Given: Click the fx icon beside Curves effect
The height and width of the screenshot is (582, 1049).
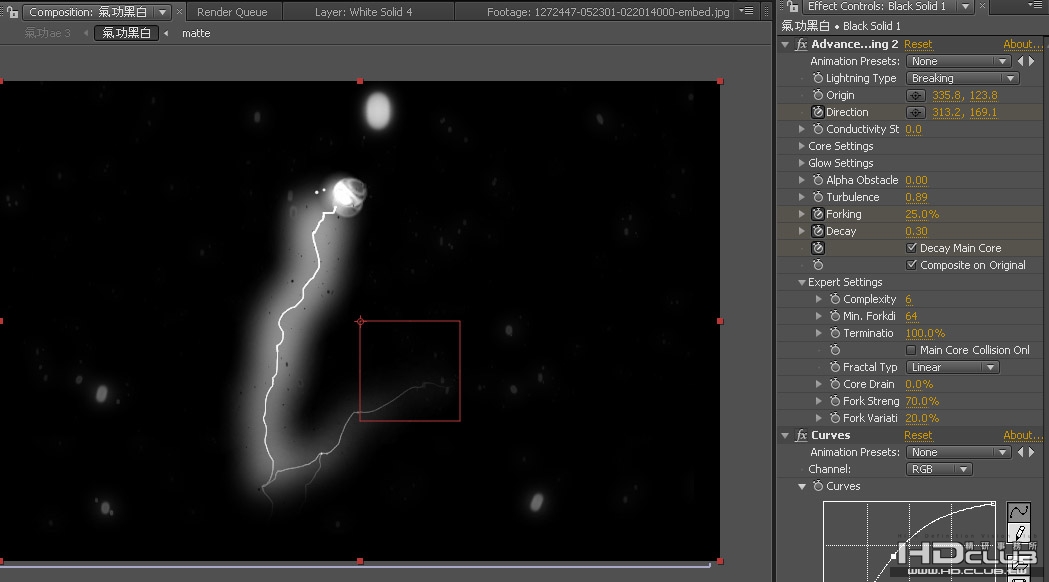Looking at the screenshot, I should coord(801,435).
